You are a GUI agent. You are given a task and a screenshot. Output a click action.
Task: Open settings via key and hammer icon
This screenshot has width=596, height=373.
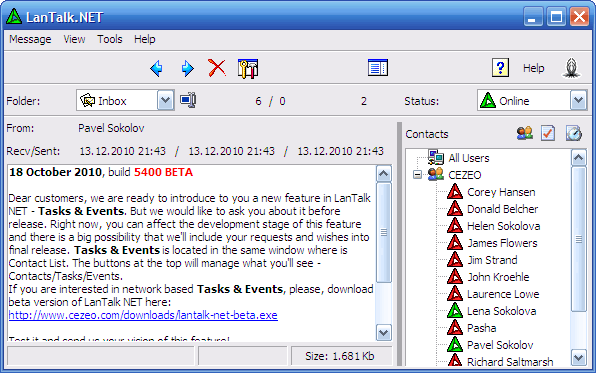248,68
